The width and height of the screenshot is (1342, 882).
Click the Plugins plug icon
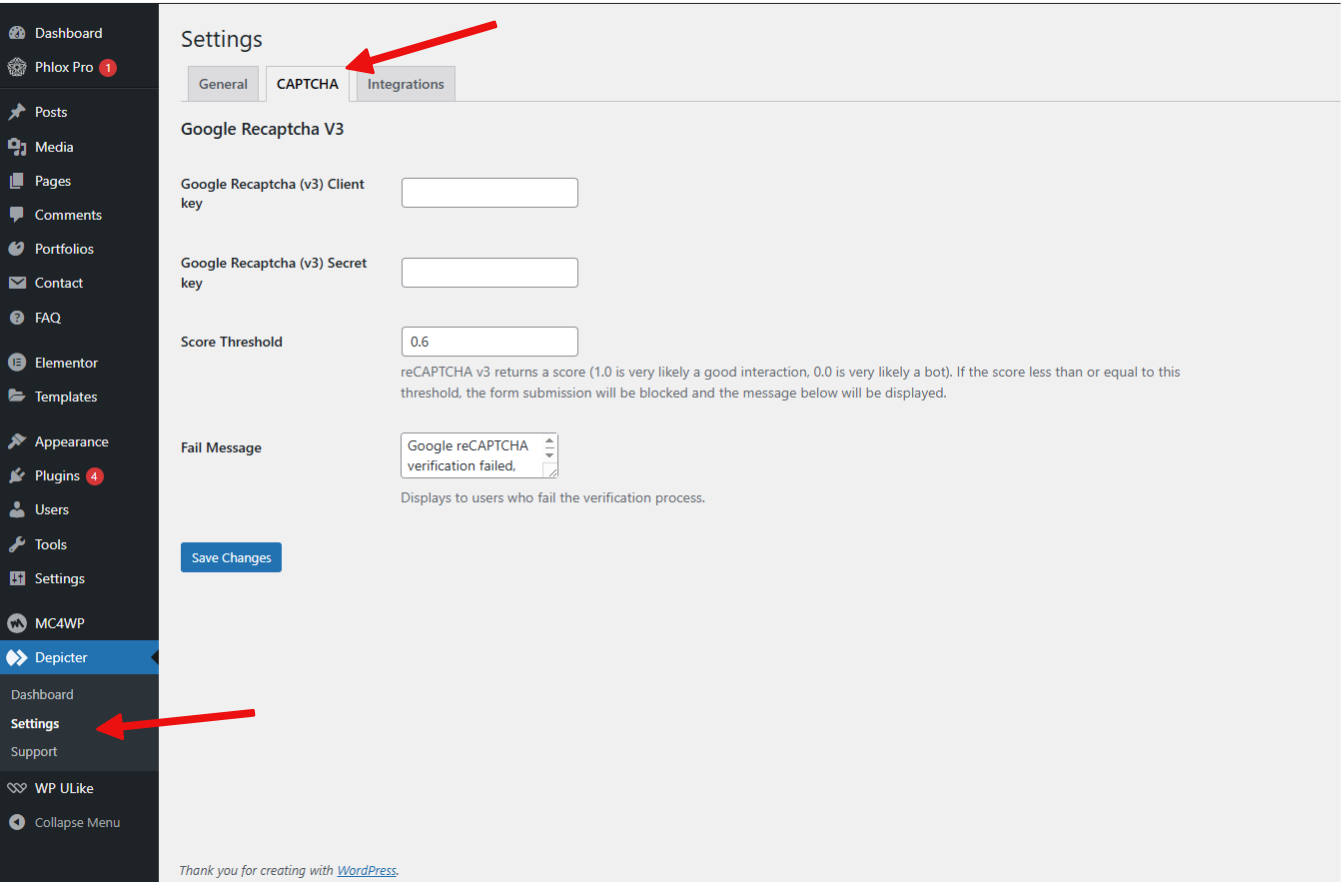[x=16, y=476]
